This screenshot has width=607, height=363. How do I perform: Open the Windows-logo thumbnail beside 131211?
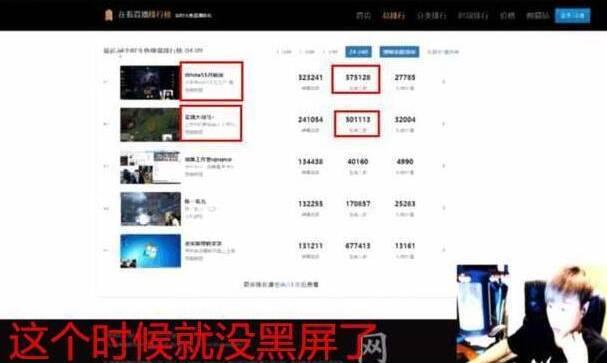[x=150, y=251]
